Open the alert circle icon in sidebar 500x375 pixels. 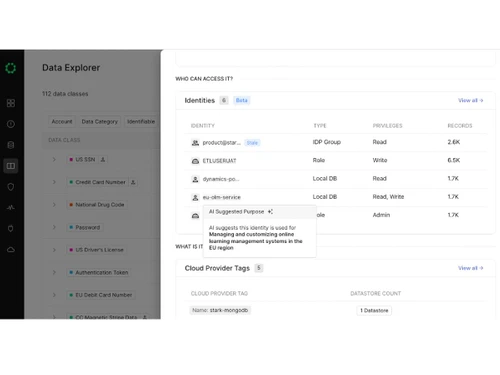click(11, 124)
